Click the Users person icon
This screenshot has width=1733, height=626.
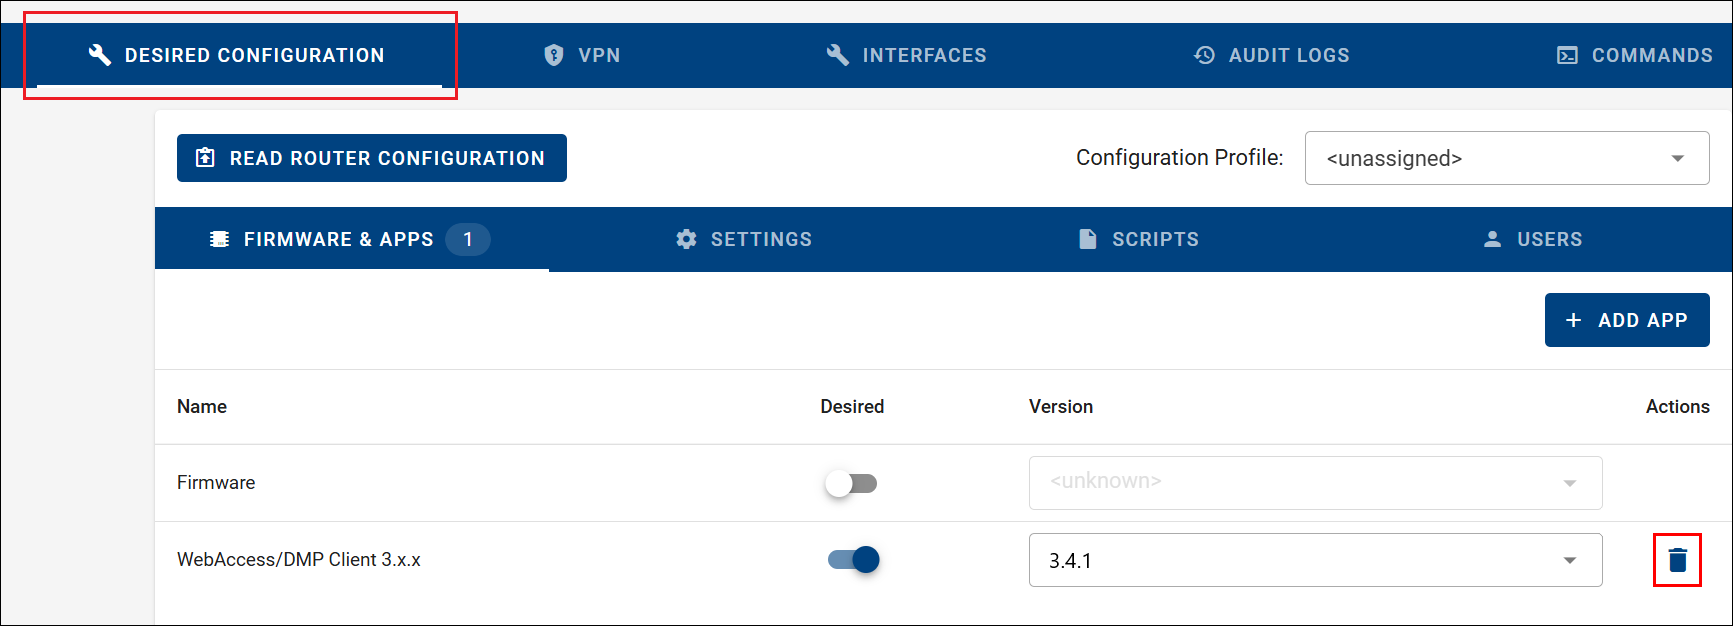tap(1493, 239)
